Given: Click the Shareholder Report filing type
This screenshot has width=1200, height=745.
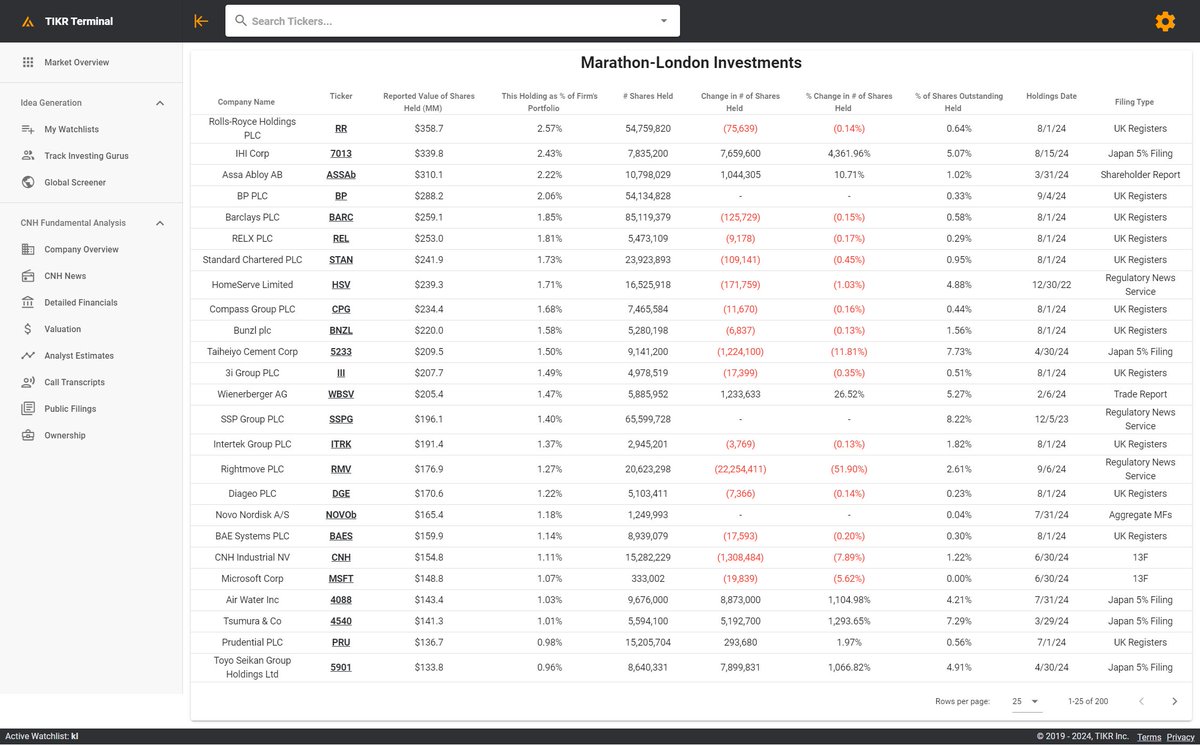Looking at the screenshot, I should click(x=1140, y=174).
